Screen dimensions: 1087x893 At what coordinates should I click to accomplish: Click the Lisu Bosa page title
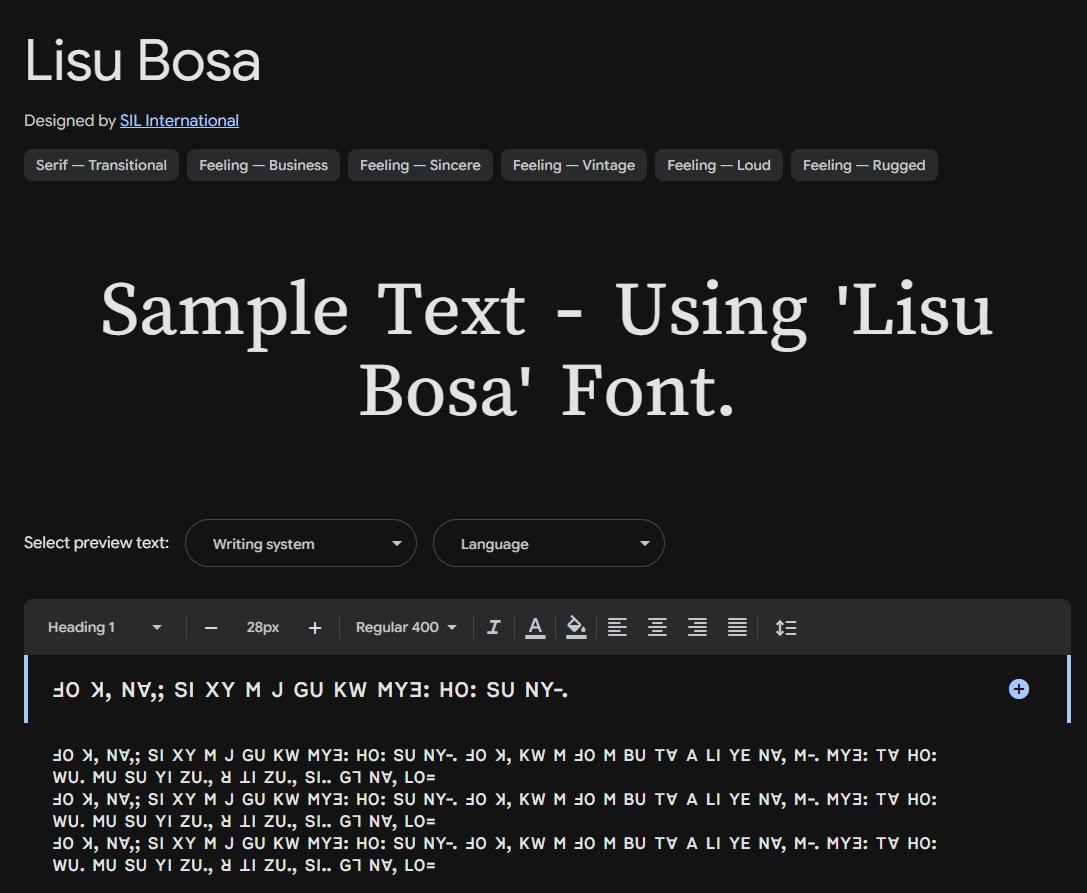pyautogui.click(x=143, y=60)
